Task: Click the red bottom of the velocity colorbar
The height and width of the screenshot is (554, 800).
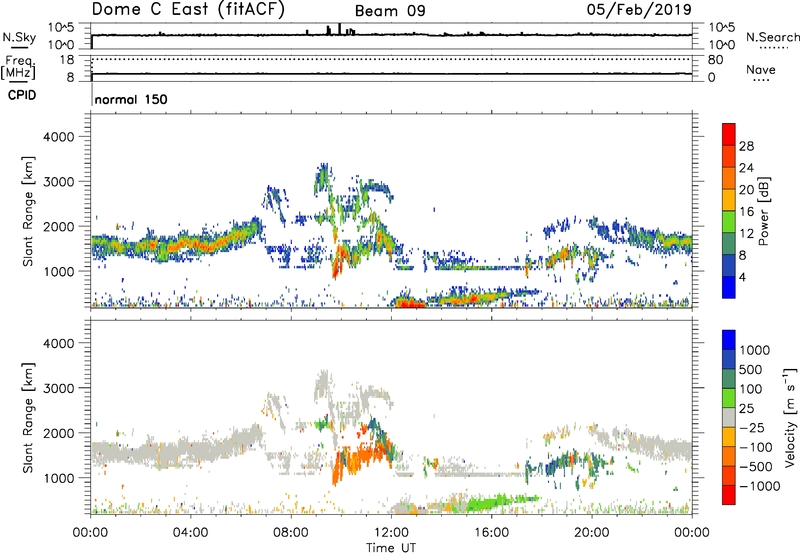Action: [x=729, y=495]
